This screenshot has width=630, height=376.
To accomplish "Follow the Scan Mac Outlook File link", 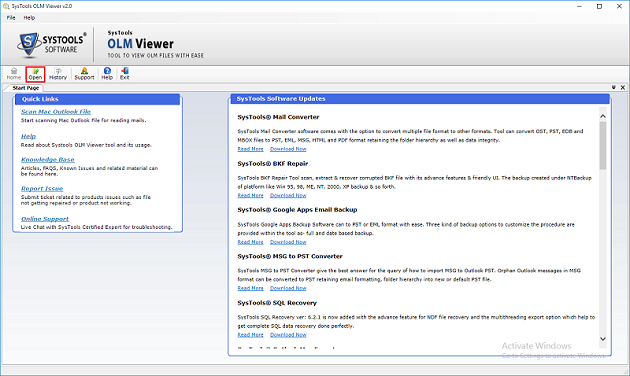I will click(x=56, y=112).
